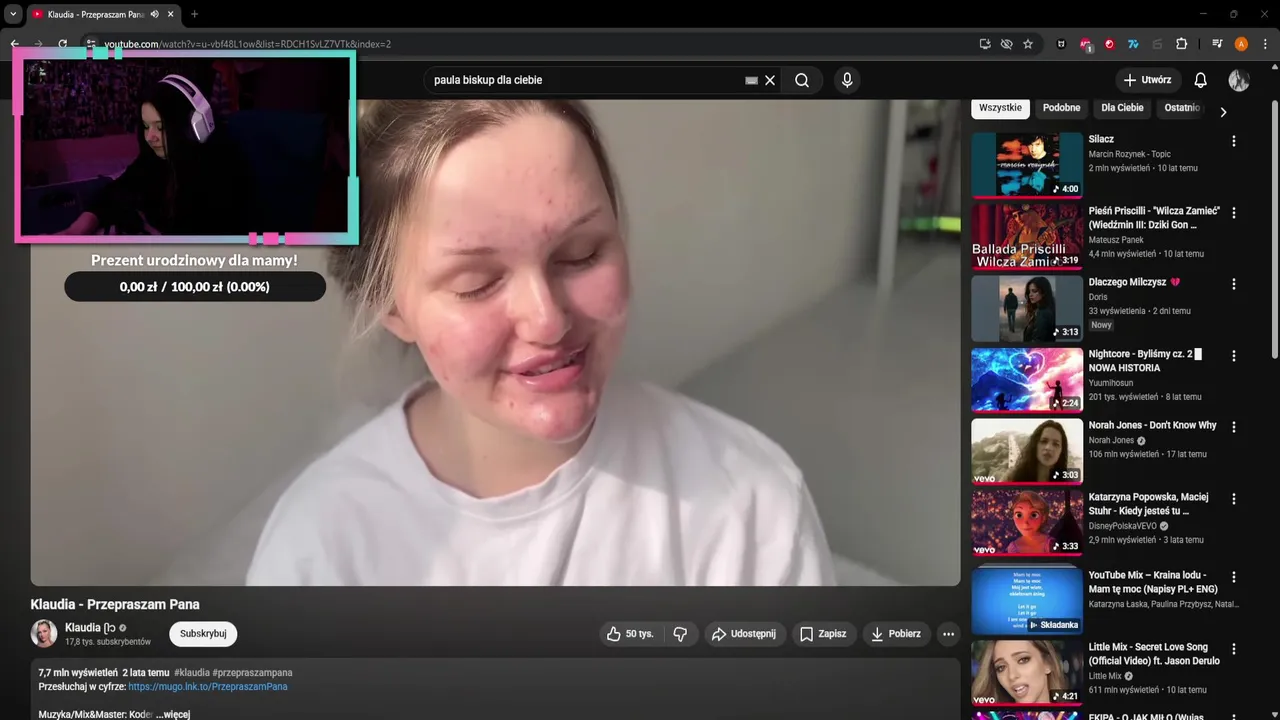Close the Klaudia - Przepraszam Pana tab
The height and width of the screenshot is (720, 1280).
[171, 14]
